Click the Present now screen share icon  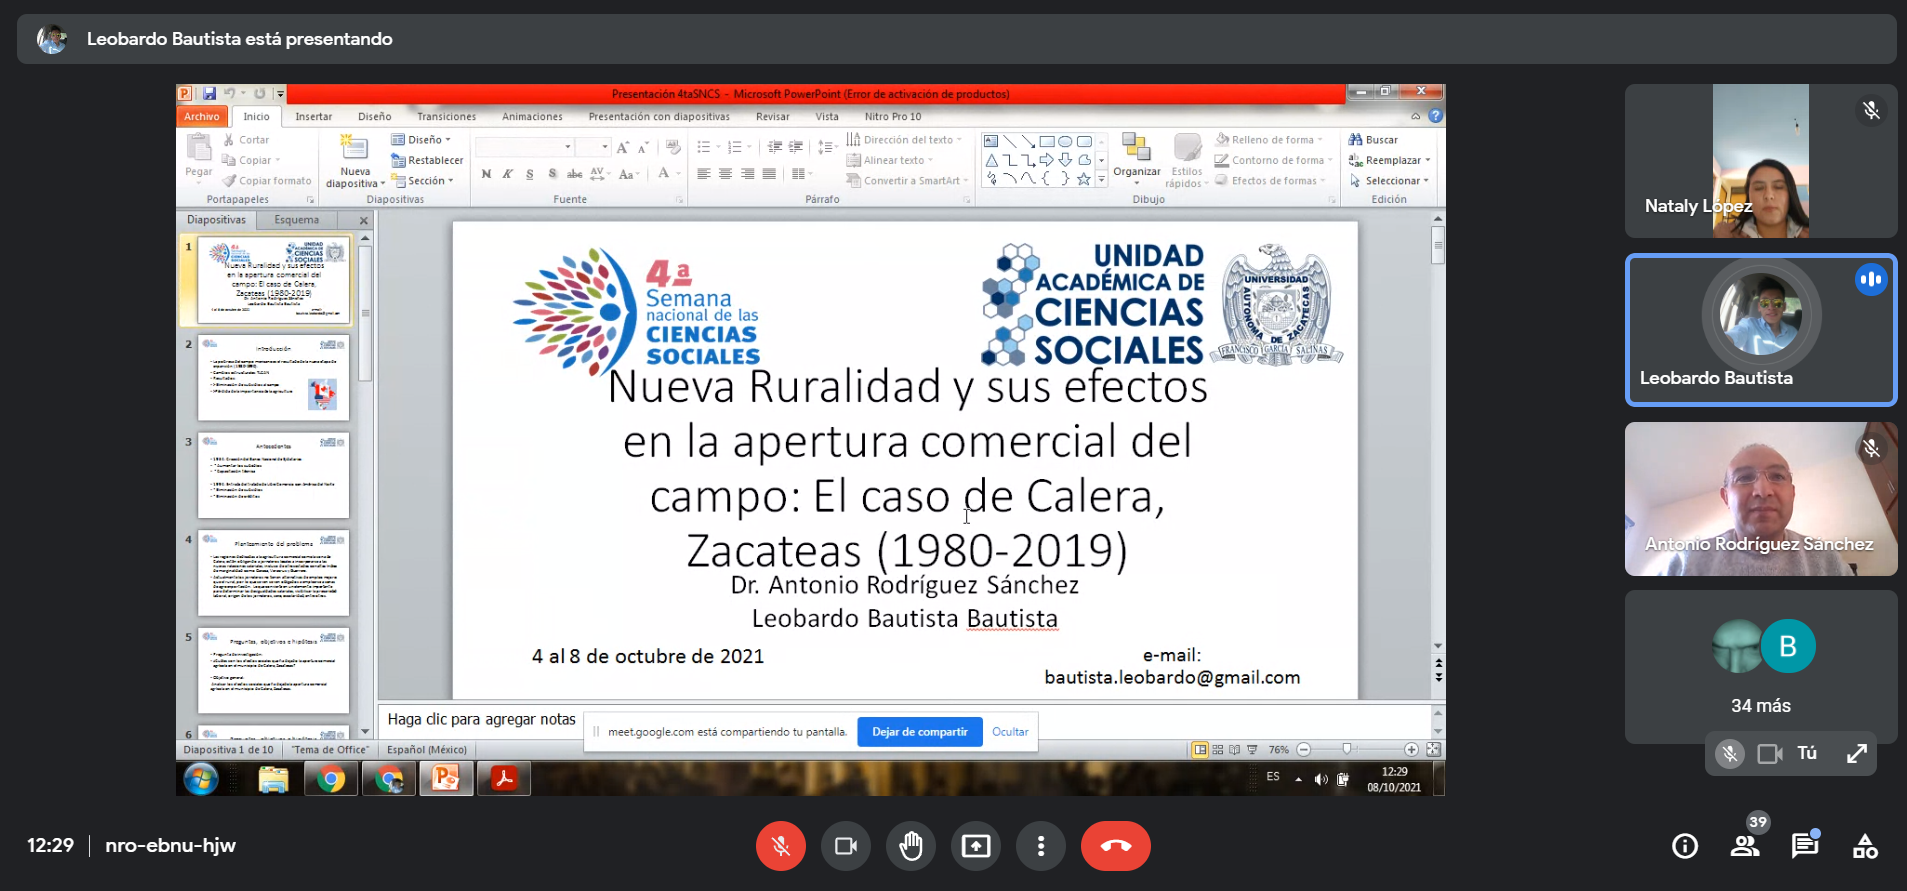pos(975,846)
